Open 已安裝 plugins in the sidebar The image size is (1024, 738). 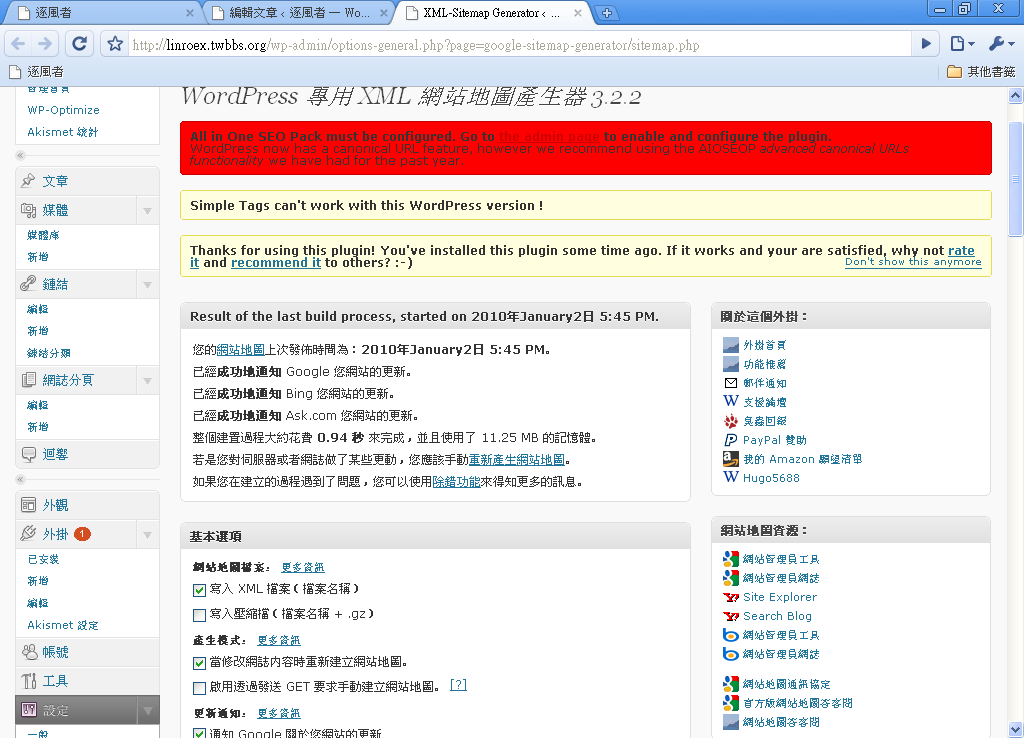(43, 559)
